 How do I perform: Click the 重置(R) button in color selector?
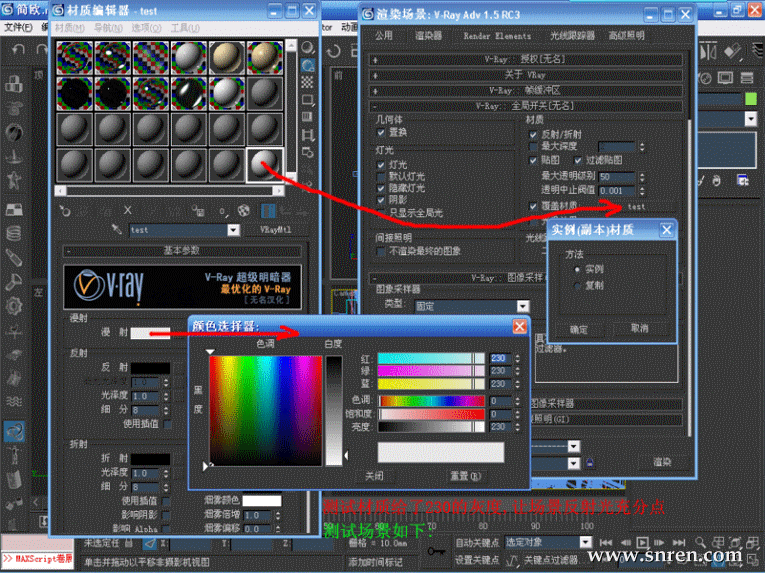click(x=465, y=476)
